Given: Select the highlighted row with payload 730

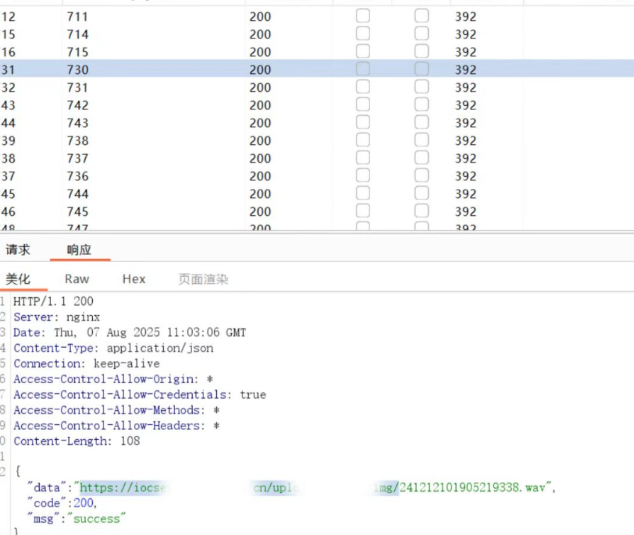Looking at the screenshot, I should pos(317,69).
